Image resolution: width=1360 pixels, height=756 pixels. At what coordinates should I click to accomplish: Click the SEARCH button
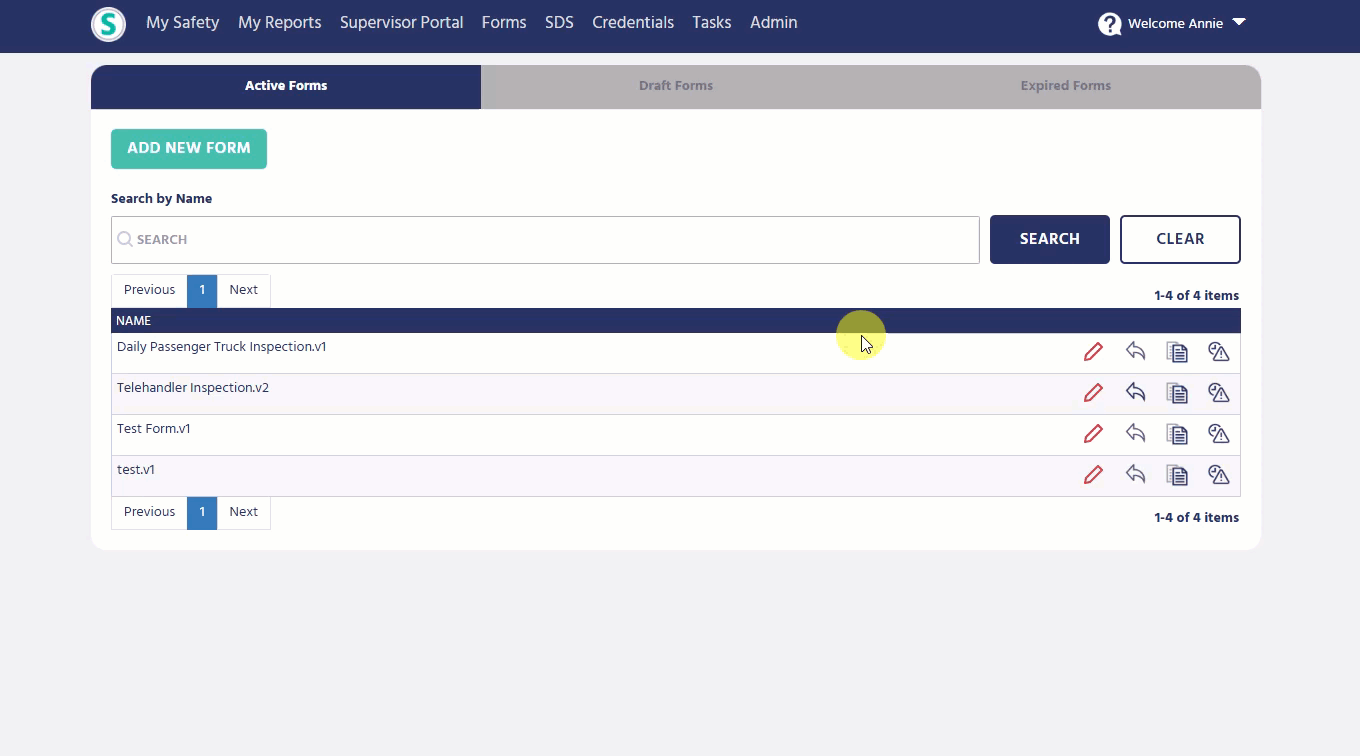point(1050,240)
